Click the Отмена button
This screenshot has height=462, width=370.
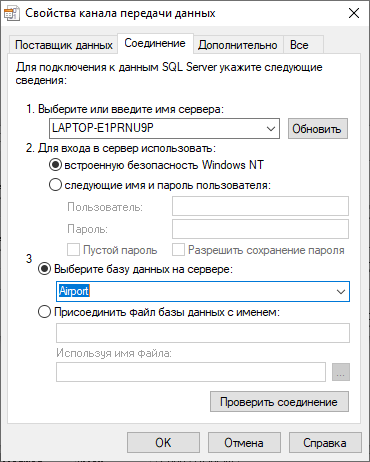click(x=244, y=443)
